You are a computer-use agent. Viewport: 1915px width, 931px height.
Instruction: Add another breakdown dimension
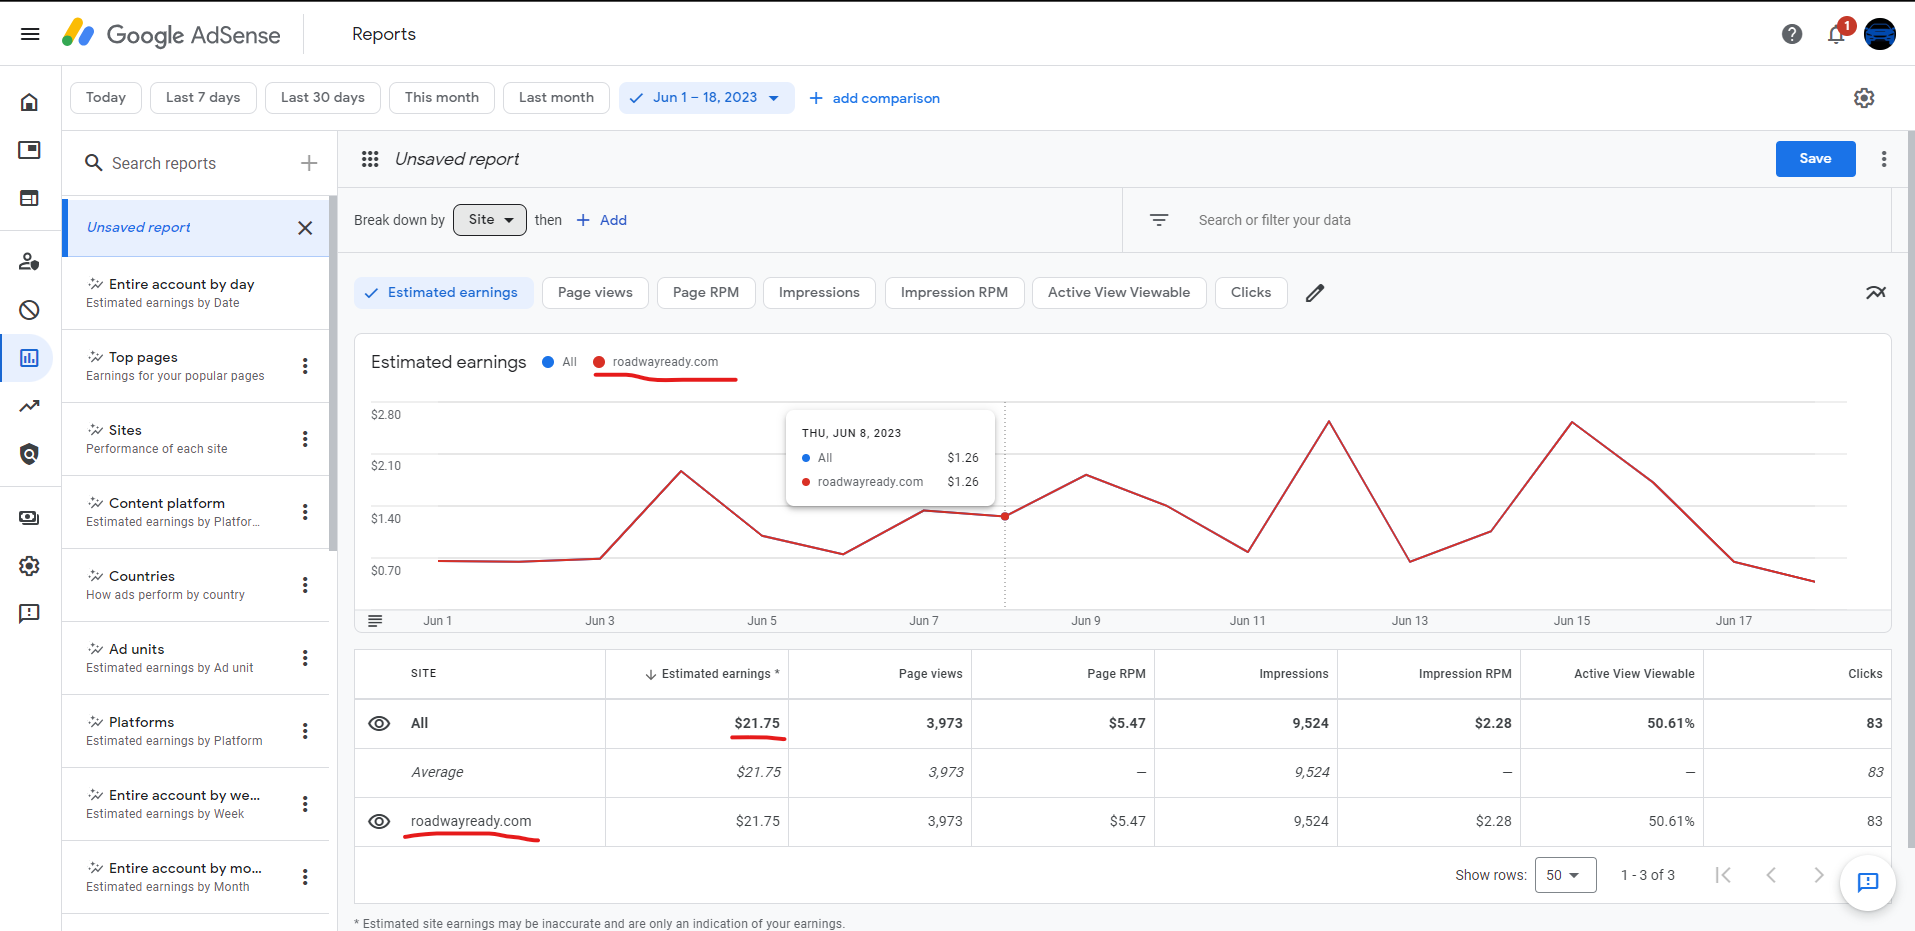point(602,220)
